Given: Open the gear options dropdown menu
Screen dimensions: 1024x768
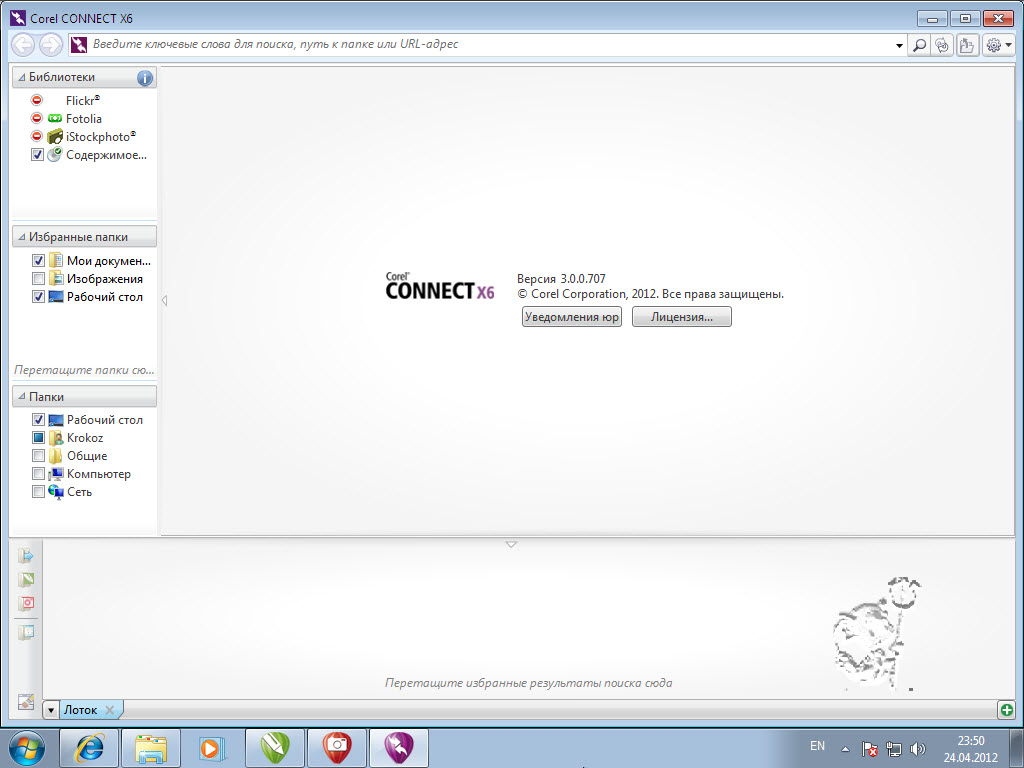Looking at the screenshot, I should click(x=999, y=45).
